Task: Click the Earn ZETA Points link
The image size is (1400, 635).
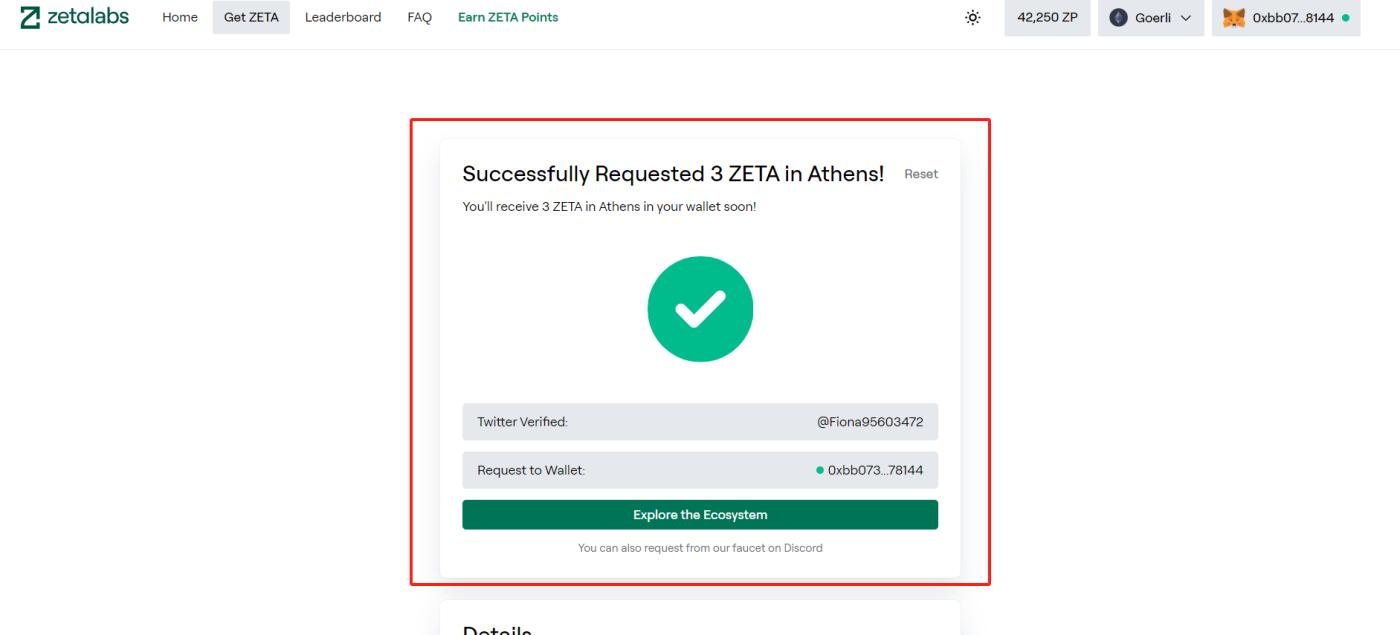Action: click(508, 17)
